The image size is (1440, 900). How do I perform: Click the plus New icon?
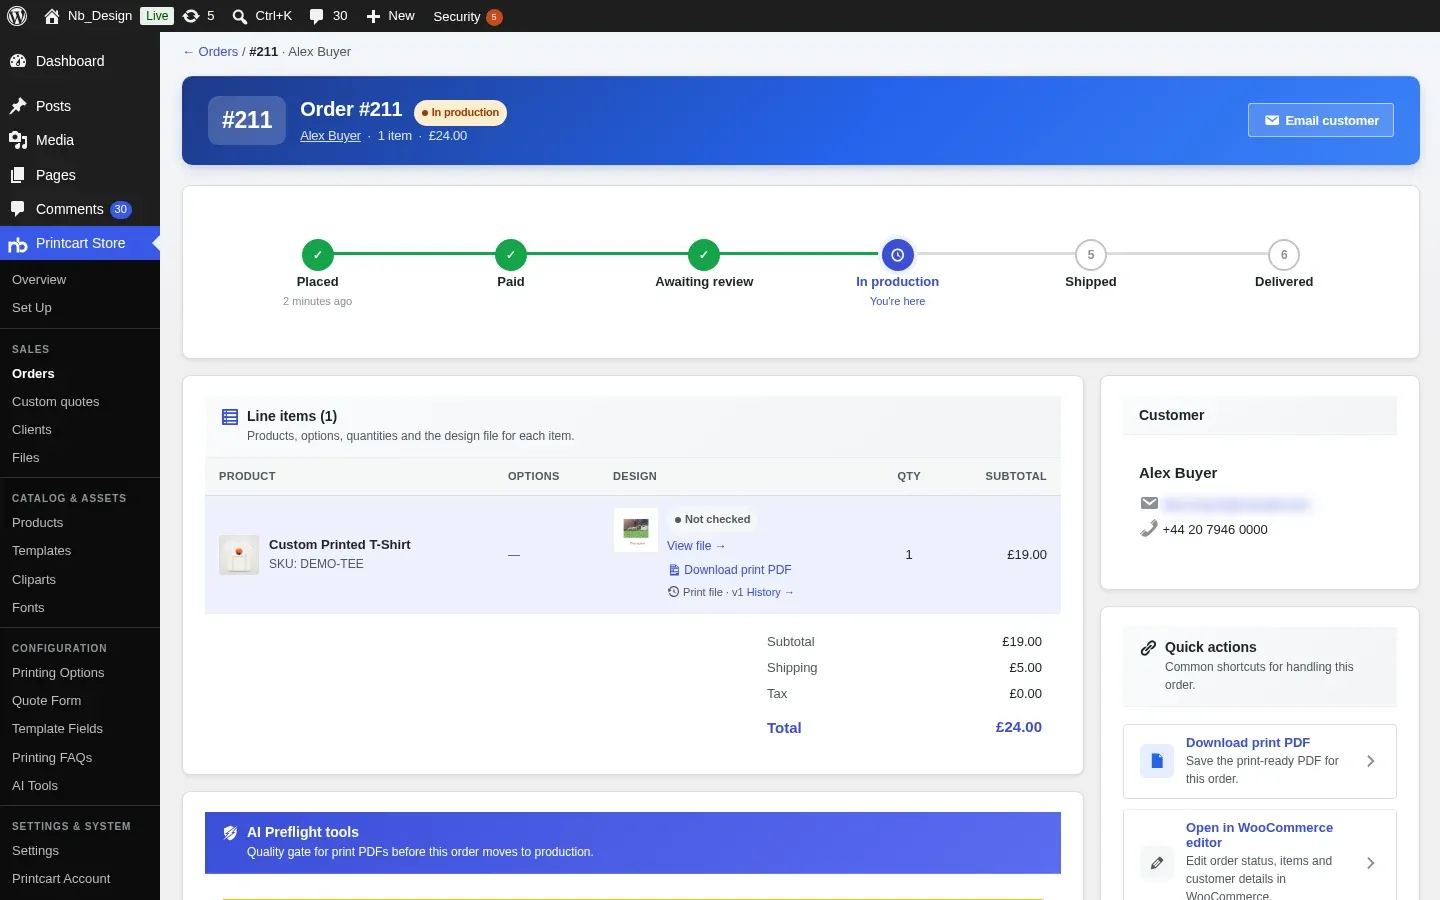point(373,16)
